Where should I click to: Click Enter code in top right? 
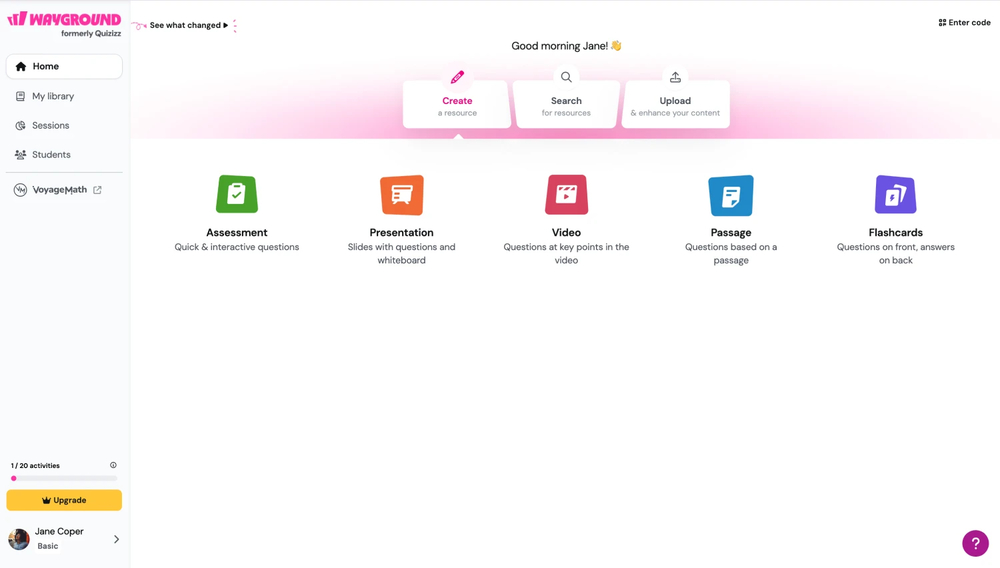pos(964,22)
